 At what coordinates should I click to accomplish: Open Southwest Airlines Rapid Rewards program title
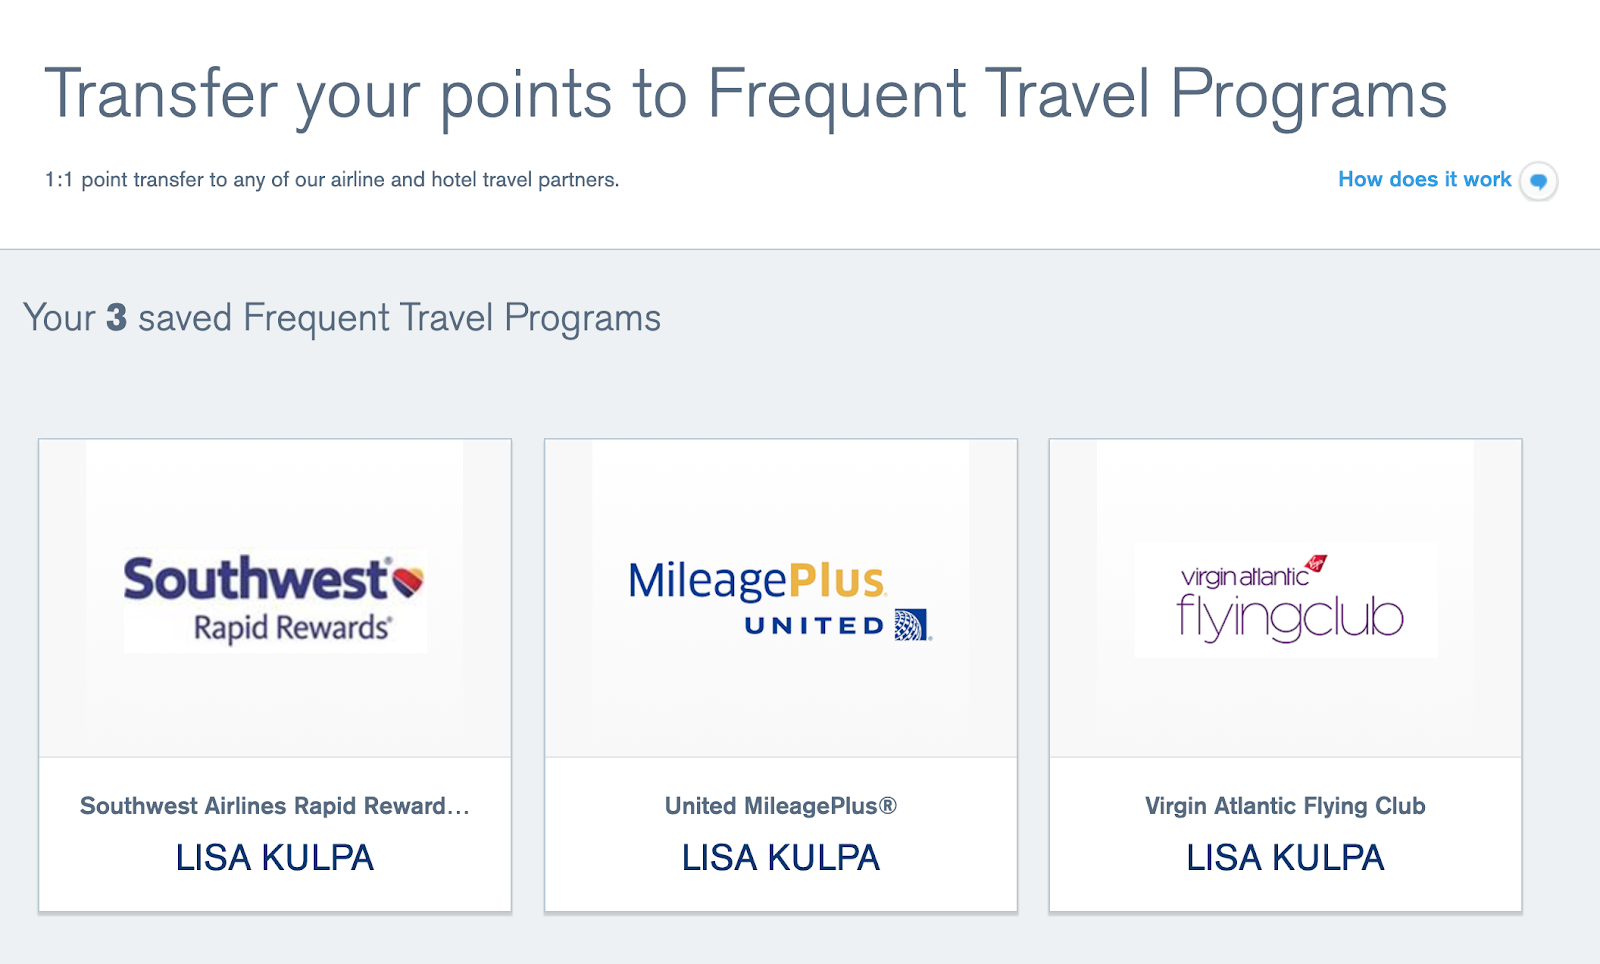[275, 806]
